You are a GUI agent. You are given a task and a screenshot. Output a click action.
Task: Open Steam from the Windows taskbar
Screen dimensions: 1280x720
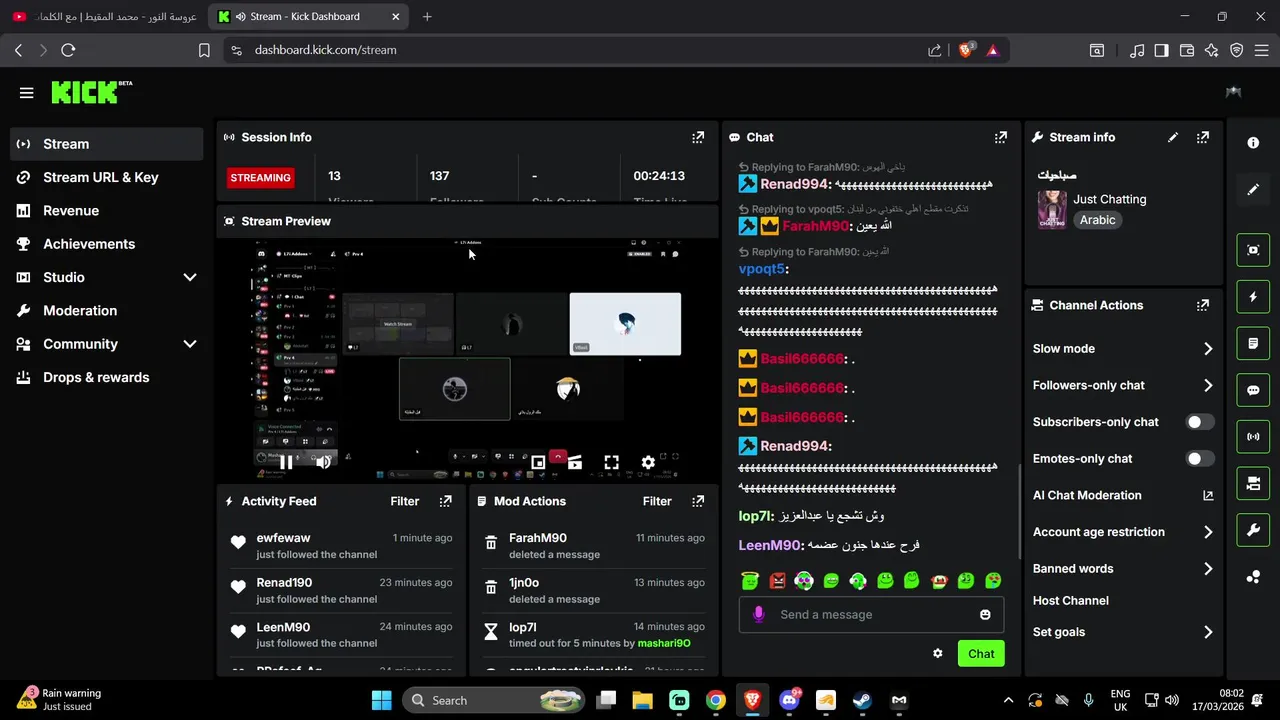862,700
